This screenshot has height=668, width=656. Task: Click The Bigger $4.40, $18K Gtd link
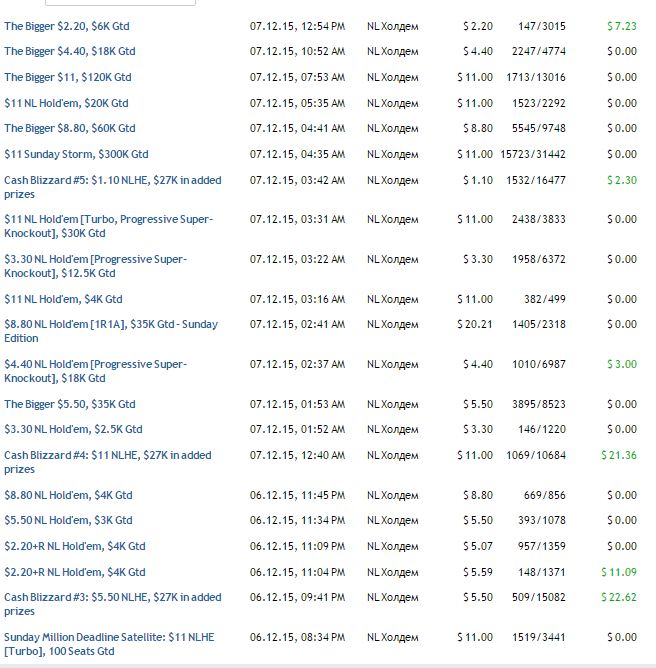(x=69, y=51)
